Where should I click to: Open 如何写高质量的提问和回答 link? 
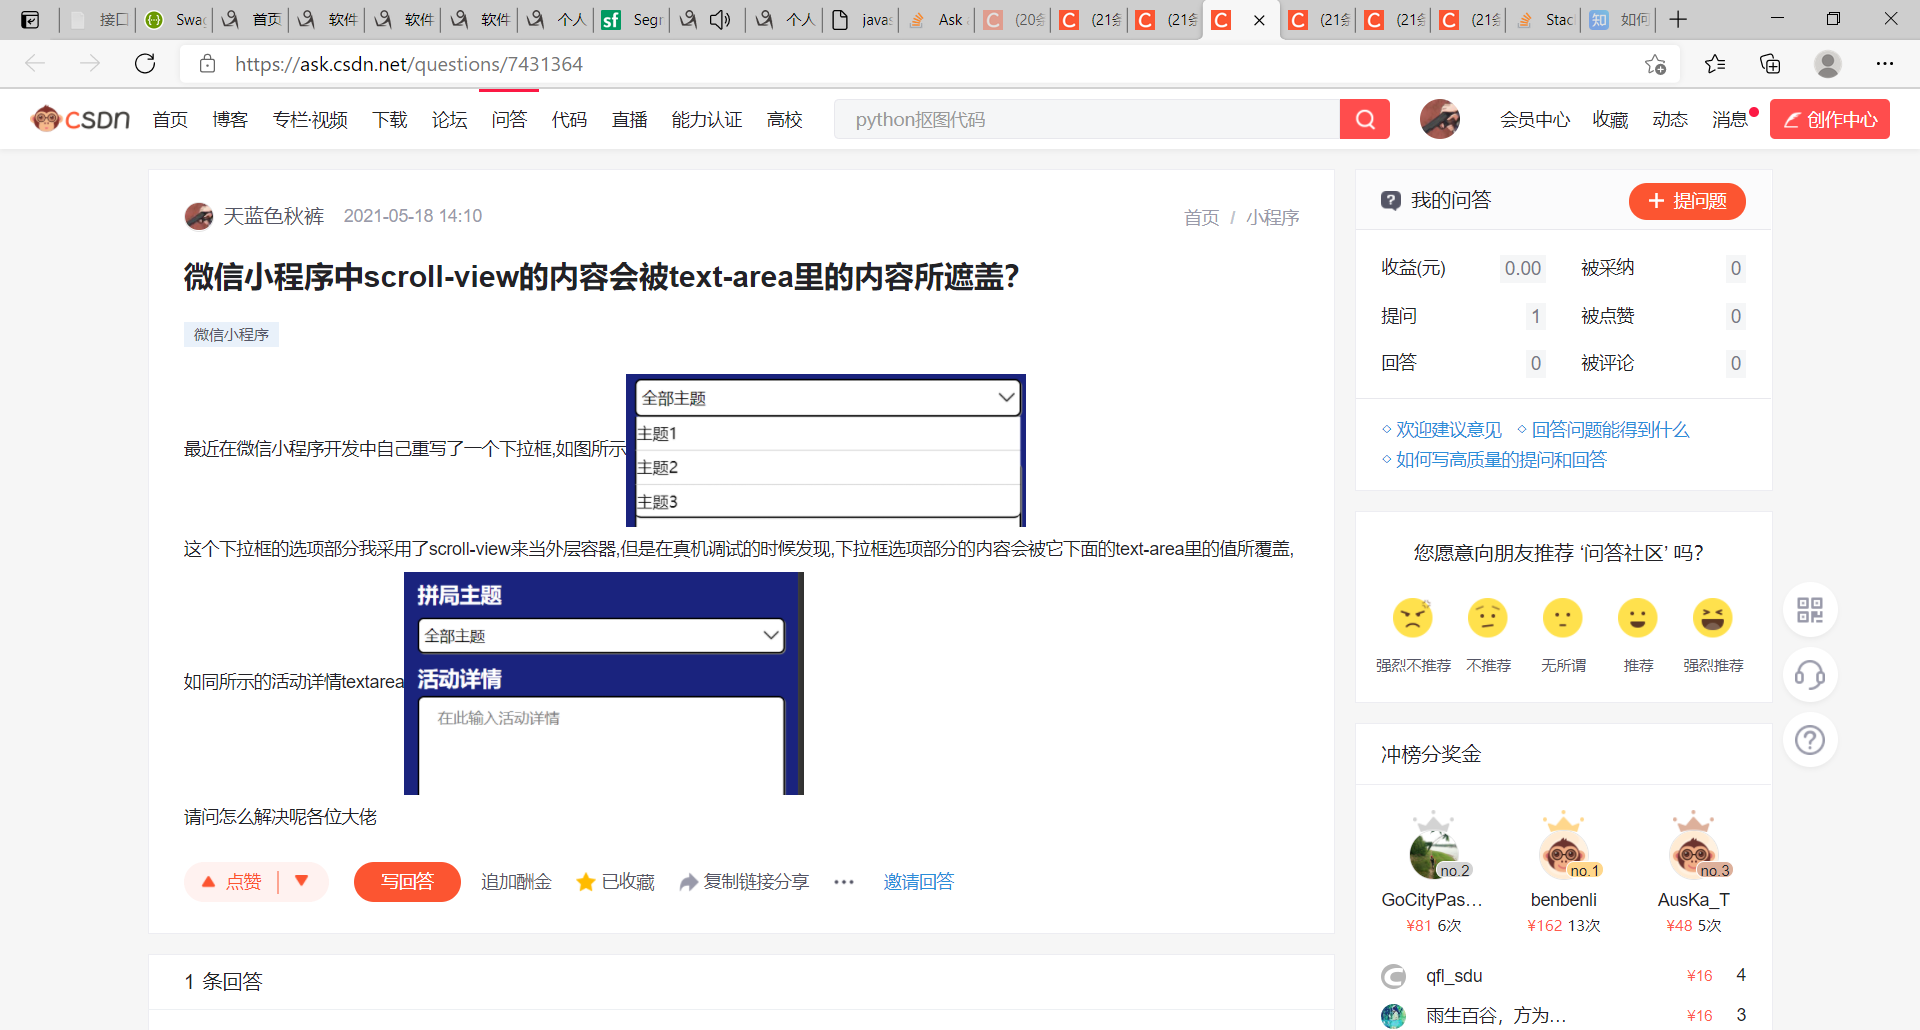[x=1501, y=460]
